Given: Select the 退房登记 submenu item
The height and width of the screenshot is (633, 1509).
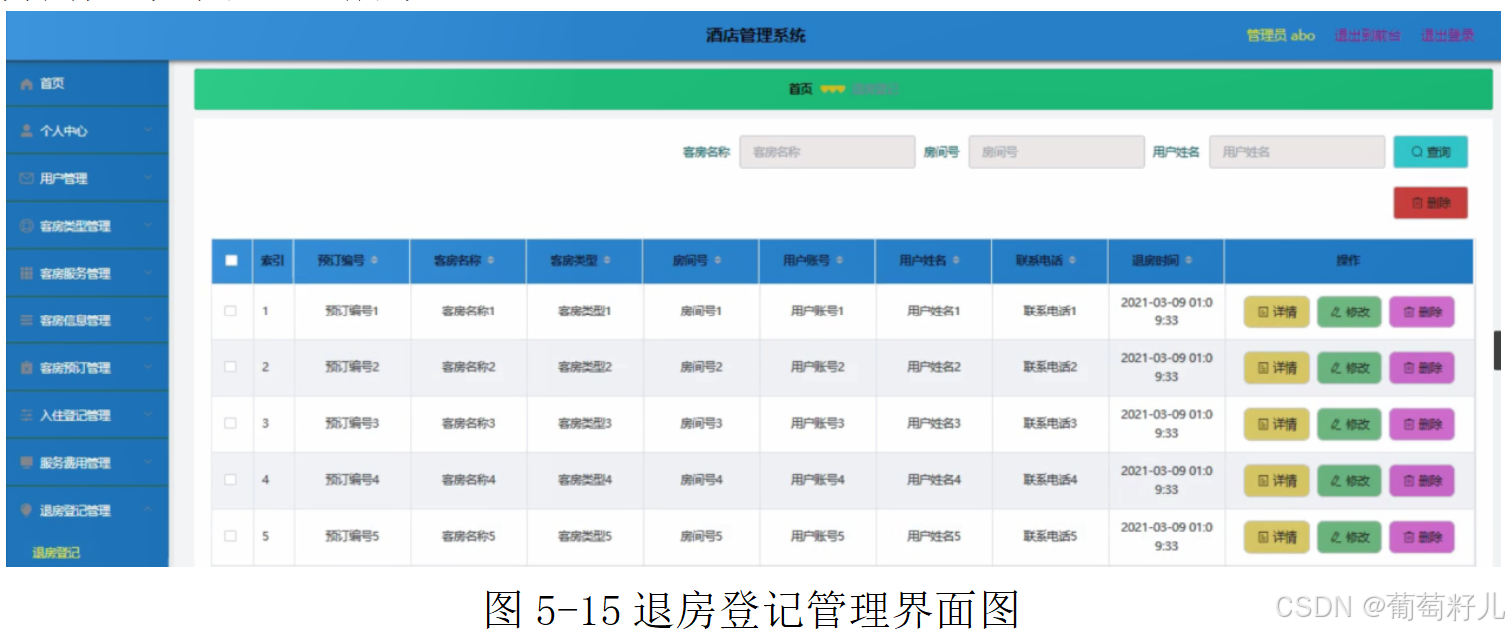Looking at the screenshot, I should coord(56,552).
